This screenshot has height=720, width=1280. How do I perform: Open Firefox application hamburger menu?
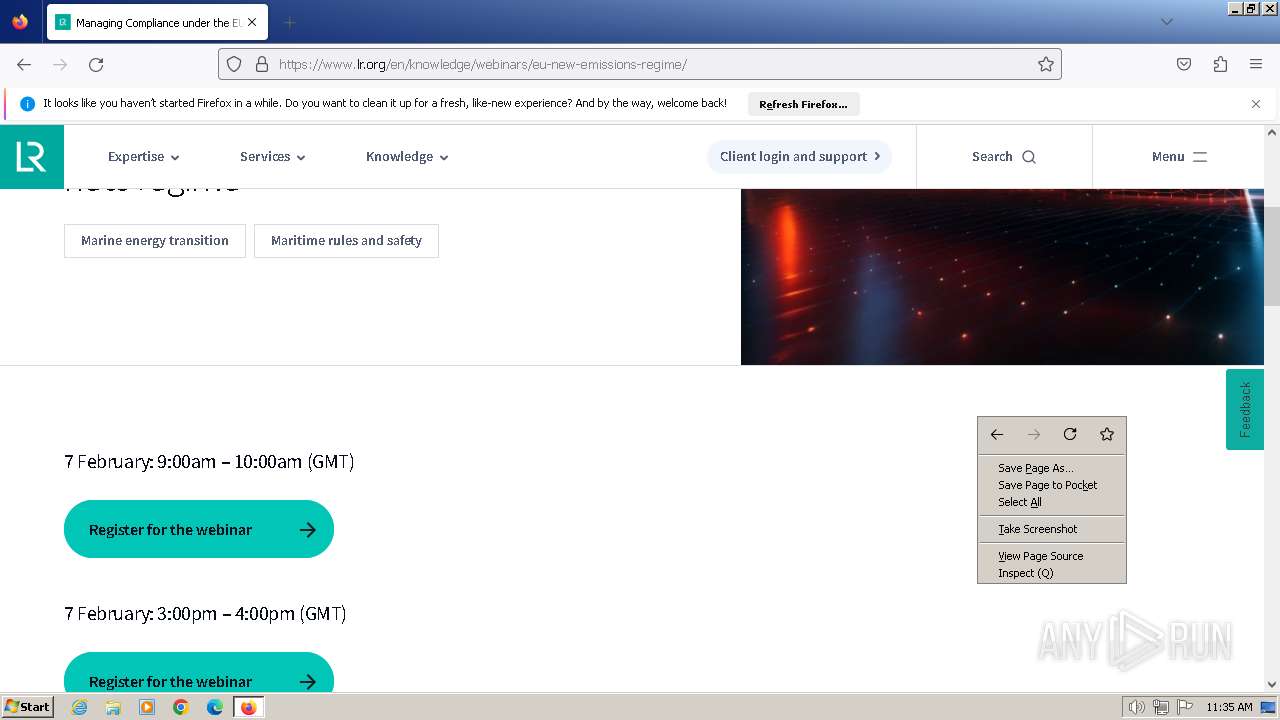pos(1256,64)
